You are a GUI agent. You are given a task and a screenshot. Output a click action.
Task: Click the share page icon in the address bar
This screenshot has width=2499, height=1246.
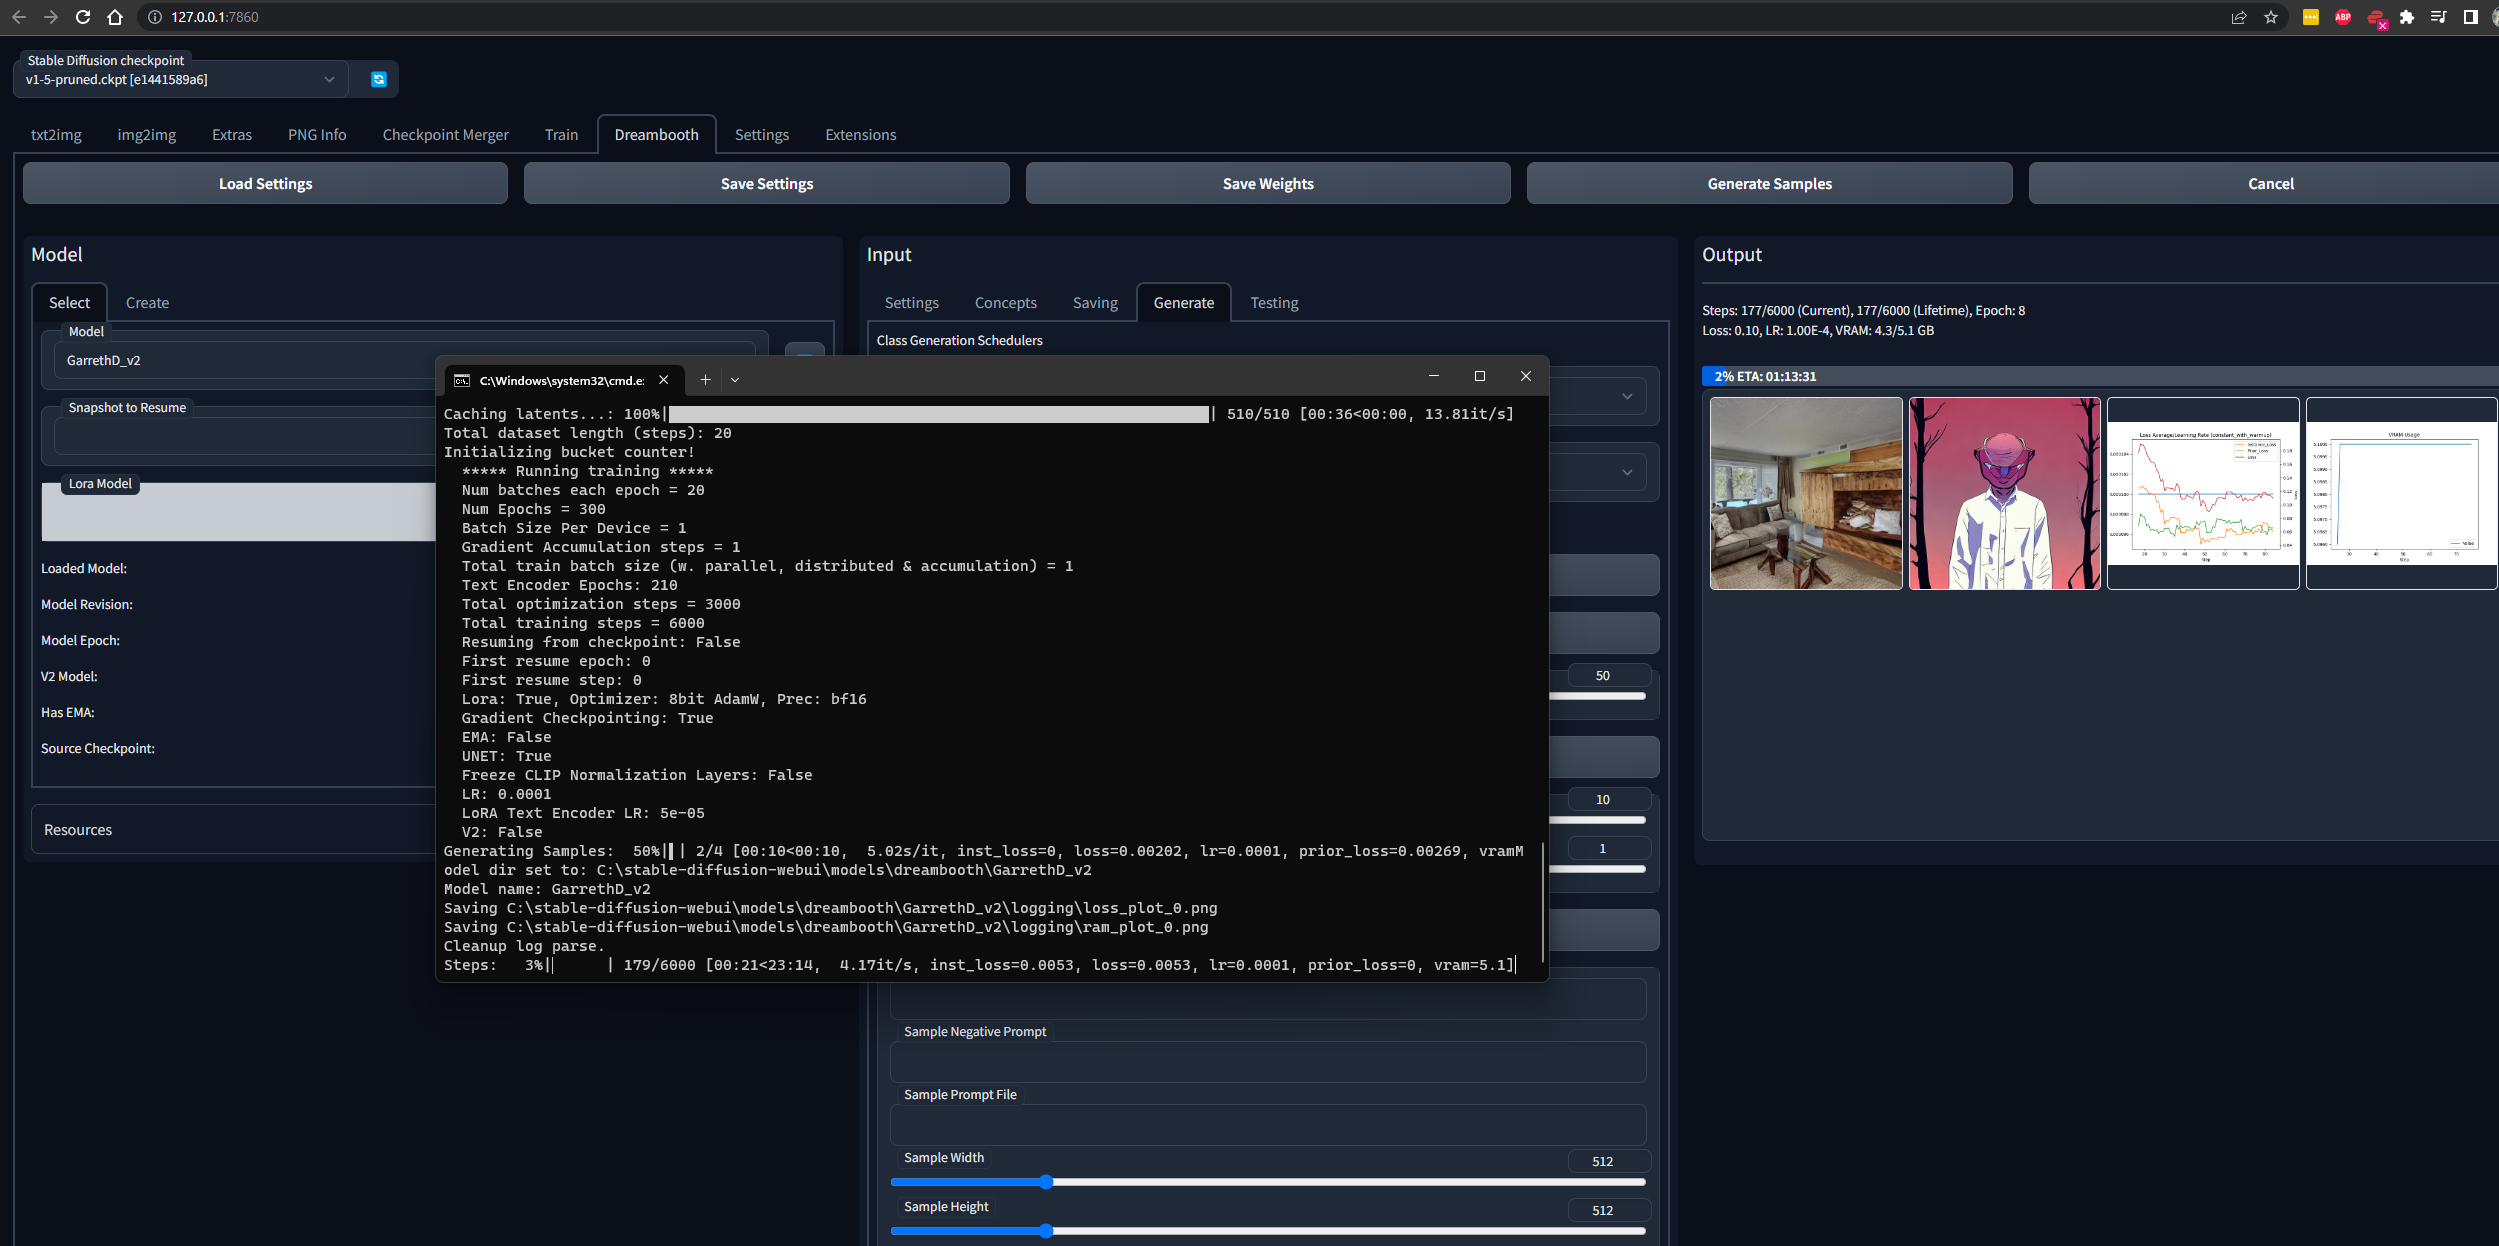tap(2239, 17)
